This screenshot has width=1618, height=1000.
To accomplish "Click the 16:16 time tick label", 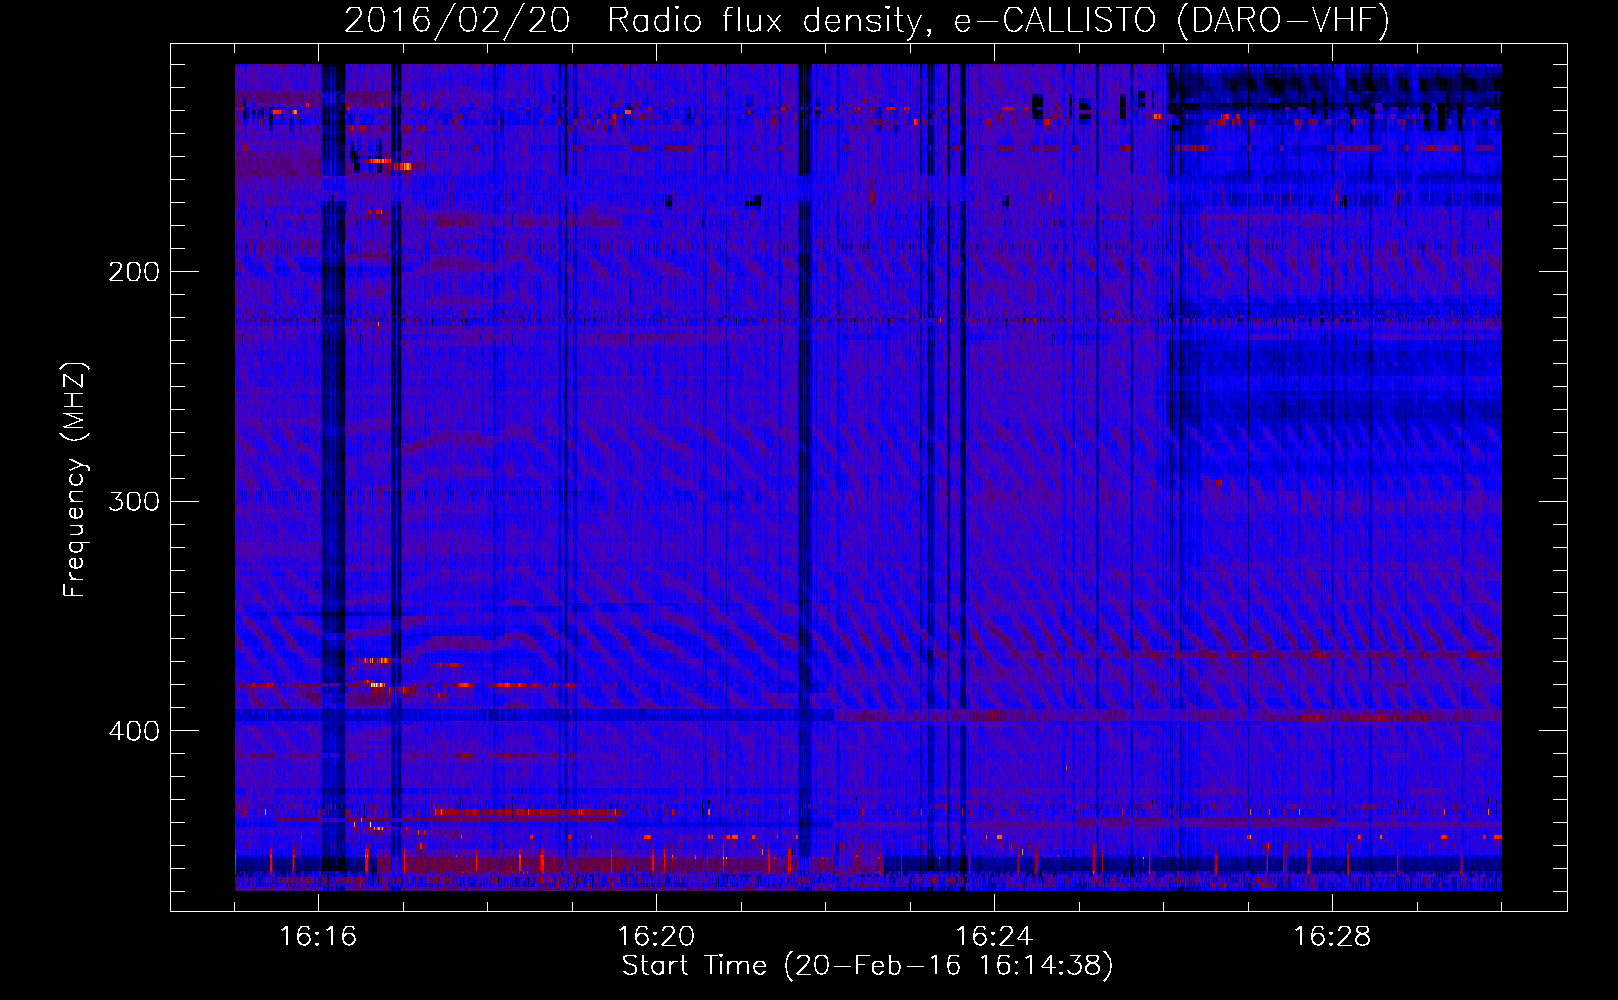I will [x=318, y=937].
